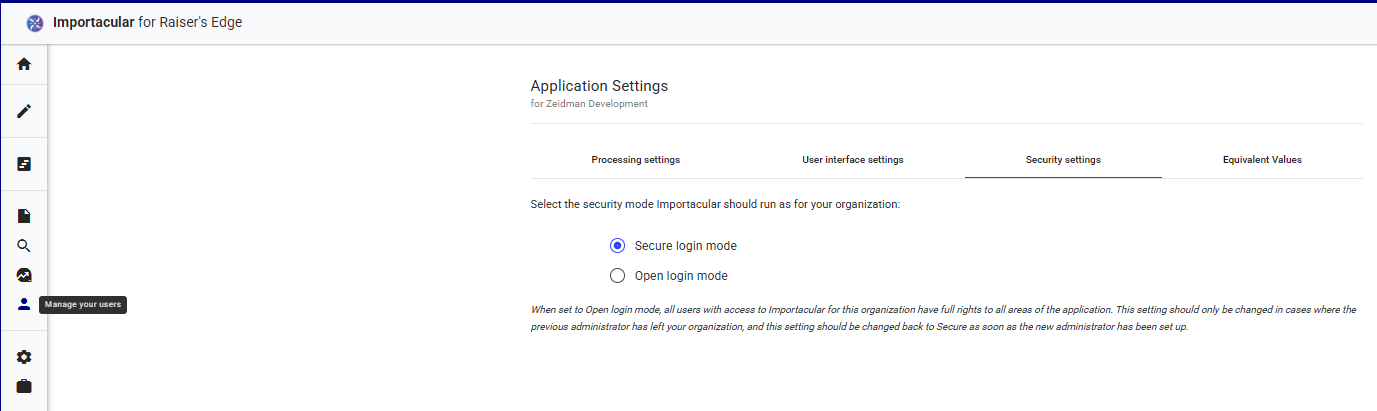
Task: Select the Secure login mode radio button
Action: click(x=617, y=246)
